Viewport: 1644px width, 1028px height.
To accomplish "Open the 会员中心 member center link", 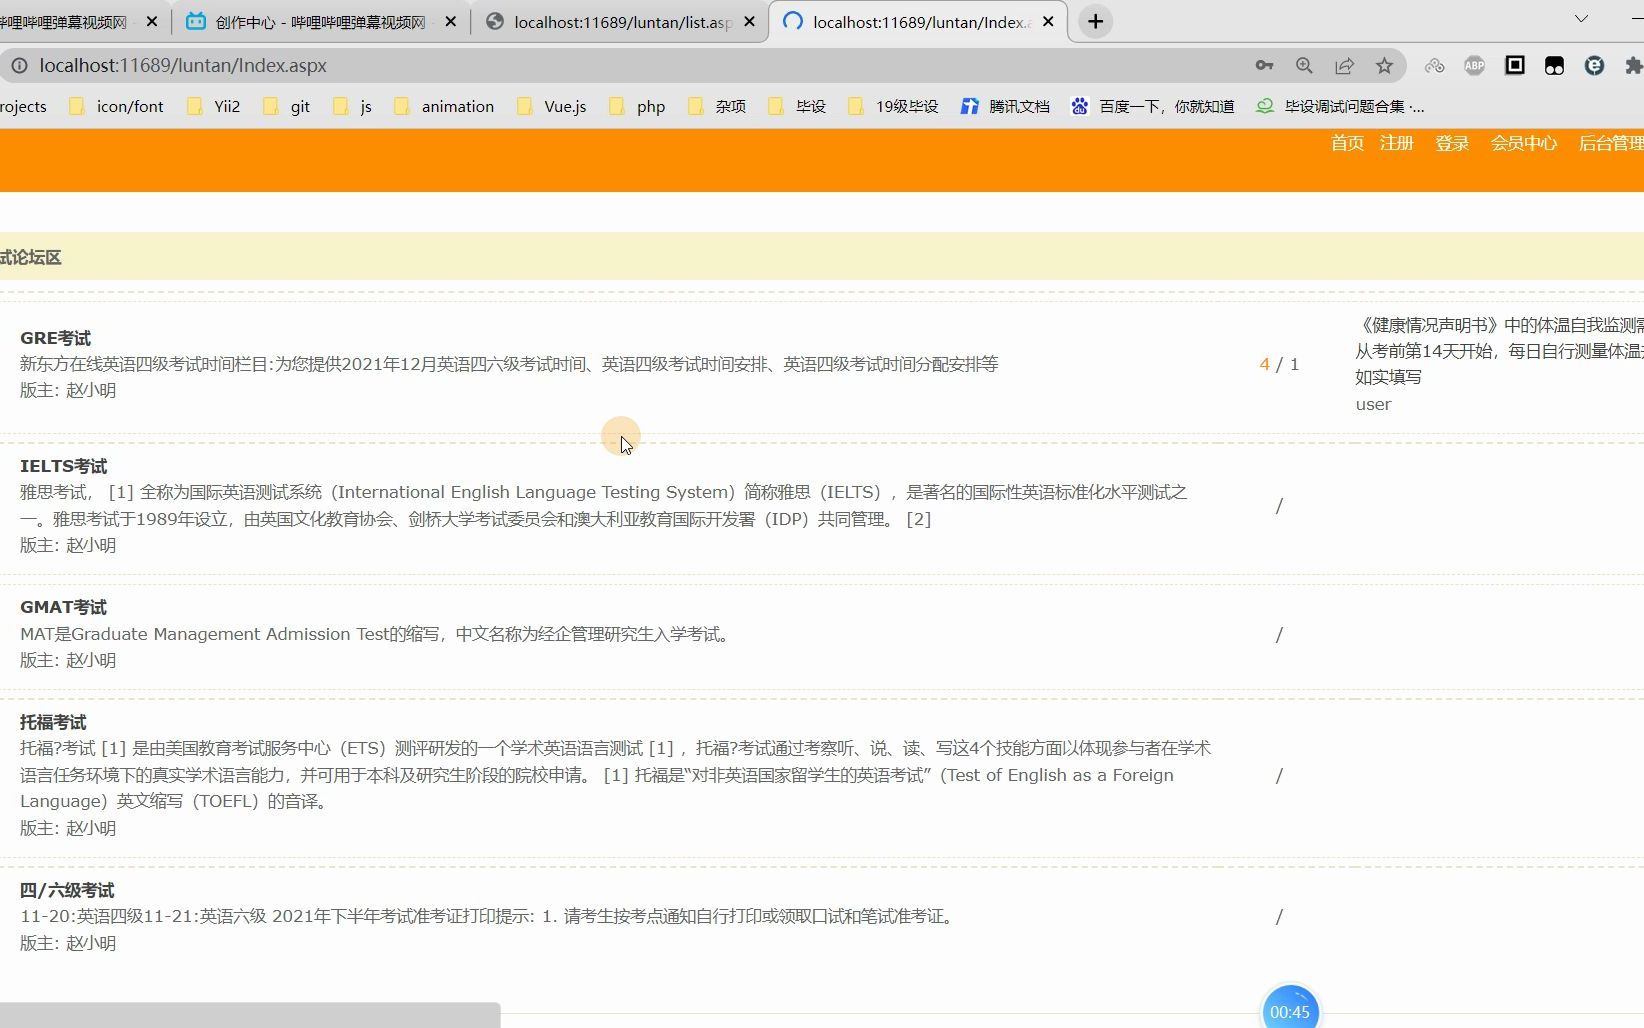I will [1522, 143].
